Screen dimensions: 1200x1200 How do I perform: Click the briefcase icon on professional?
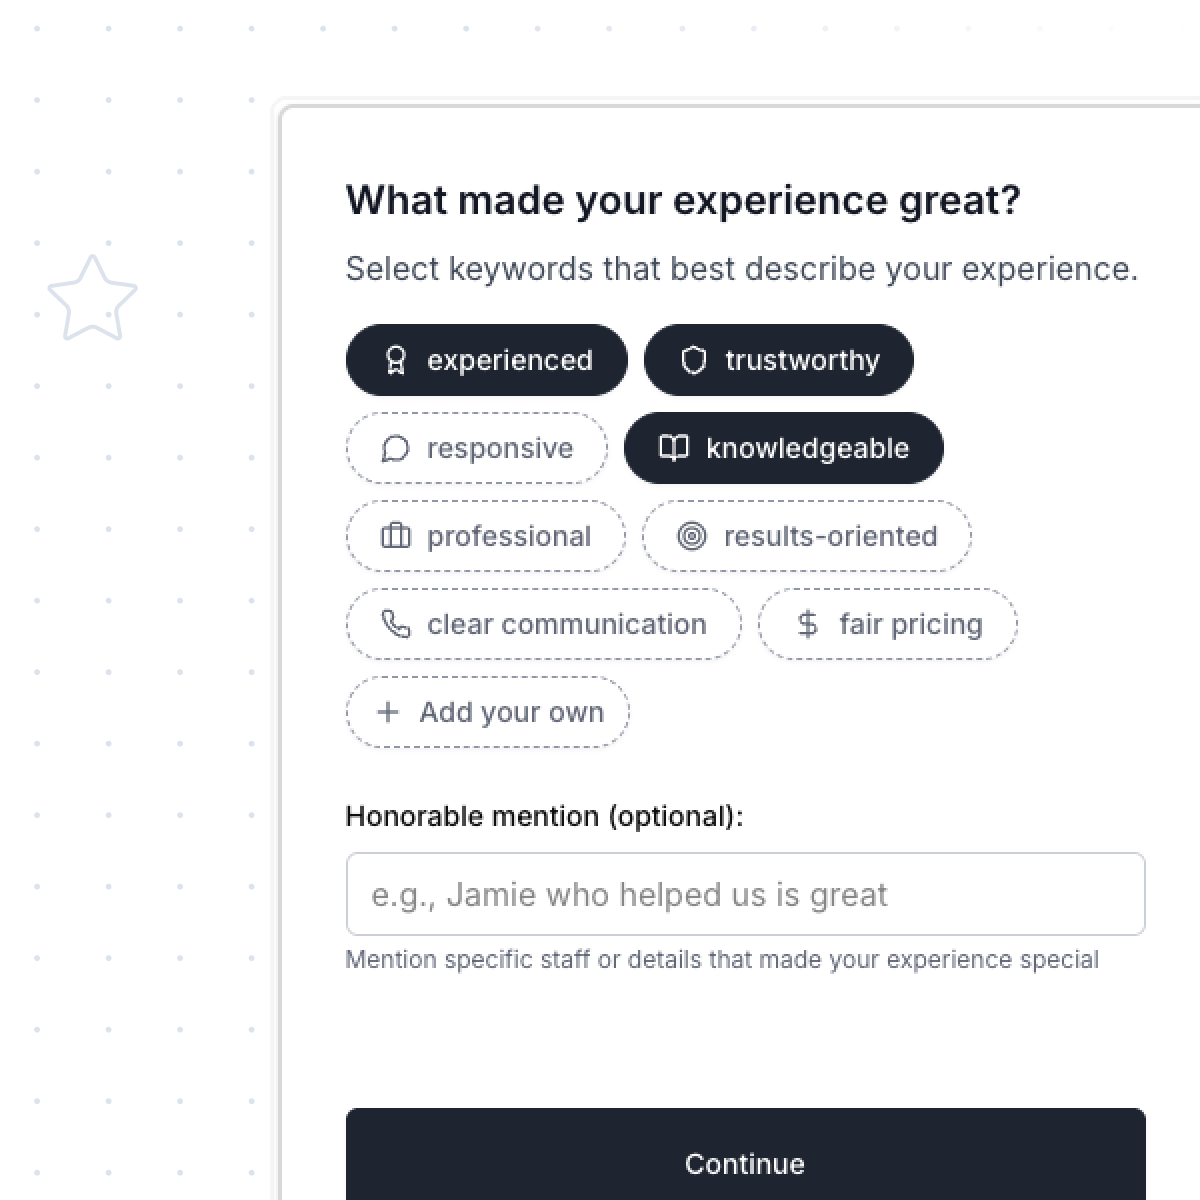tap(396, 536)
